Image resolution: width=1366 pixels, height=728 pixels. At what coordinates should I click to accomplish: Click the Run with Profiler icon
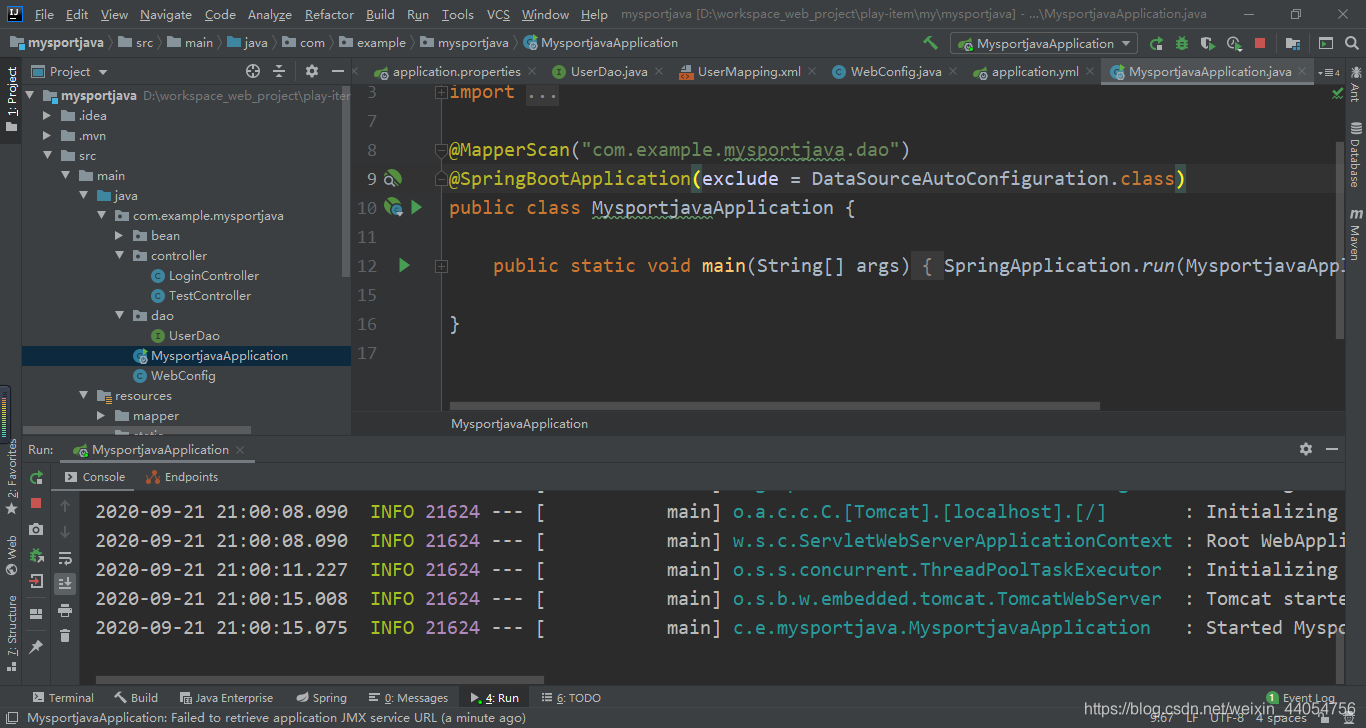point(1235,43)
